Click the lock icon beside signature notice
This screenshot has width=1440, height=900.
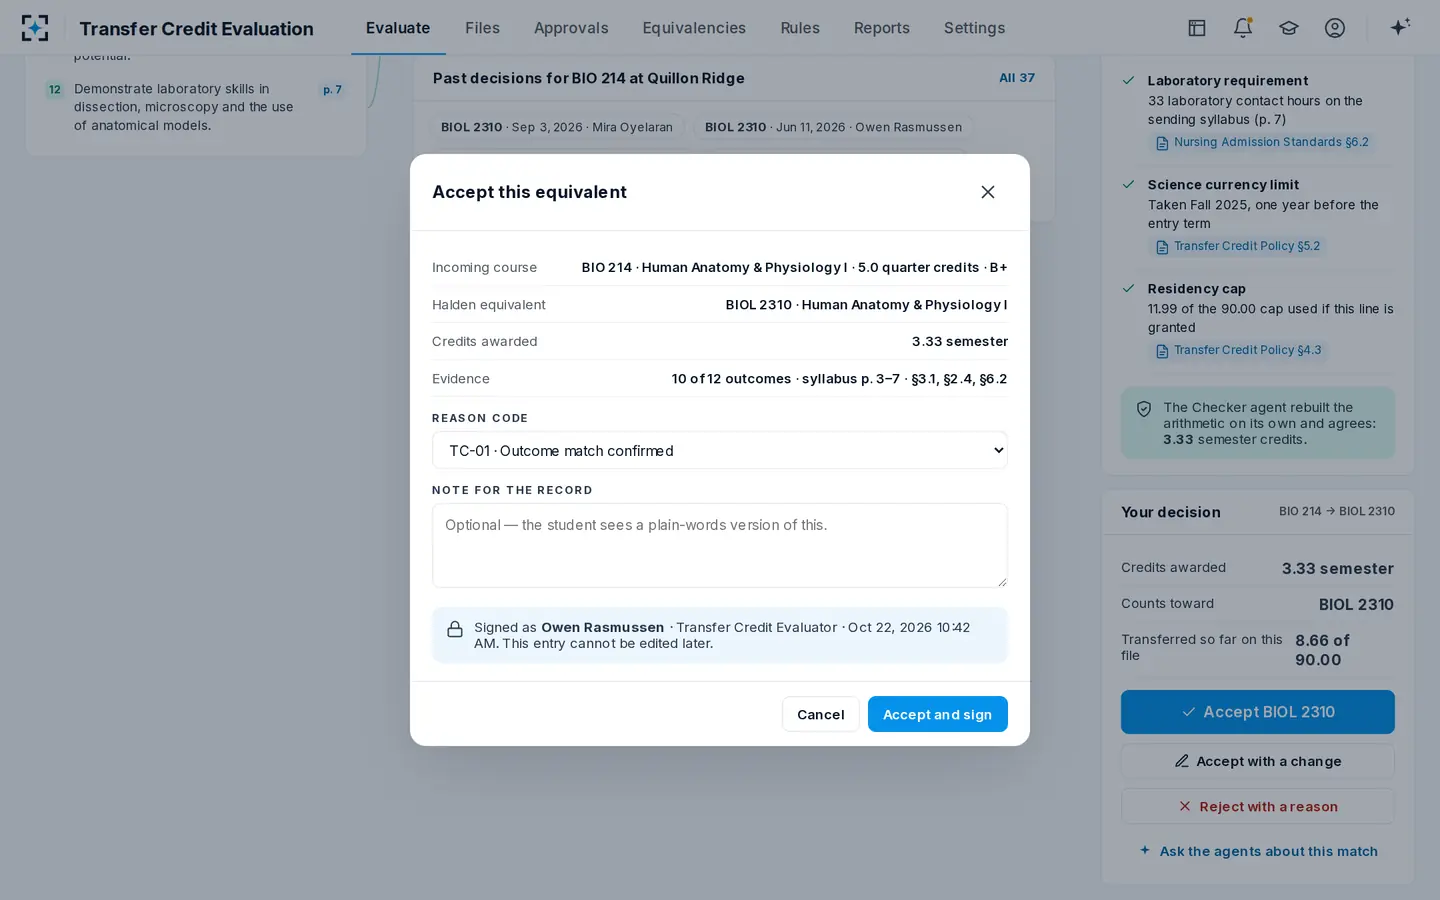[455, 629]
